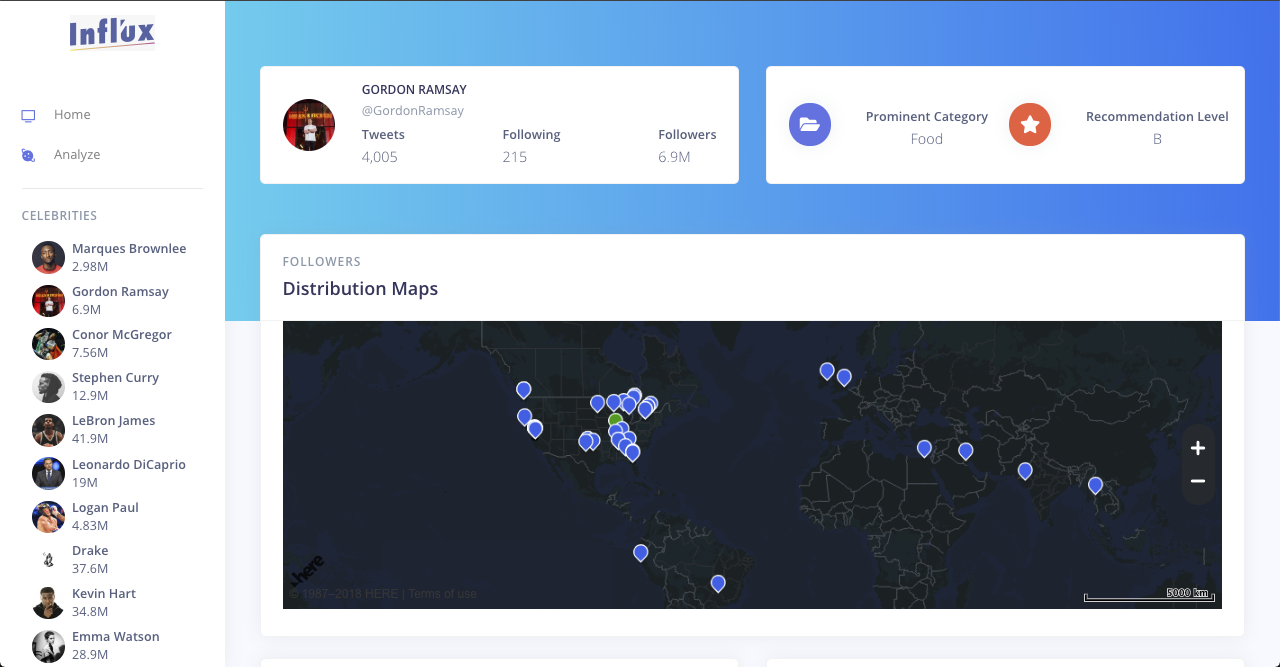This screenshot has width=1280, height=667.
Task: Select Conor McGregor avatar
Action: 48,343
